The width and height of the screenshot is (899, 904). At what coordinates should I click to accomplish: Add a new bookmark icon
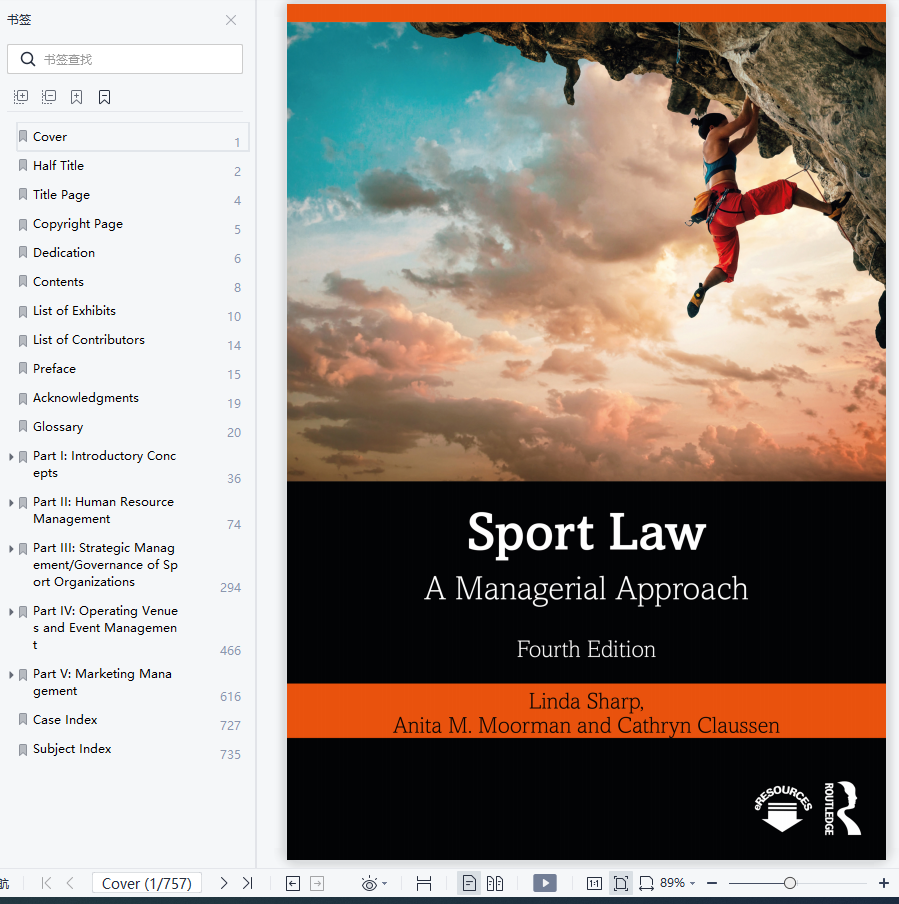point(77,97)
